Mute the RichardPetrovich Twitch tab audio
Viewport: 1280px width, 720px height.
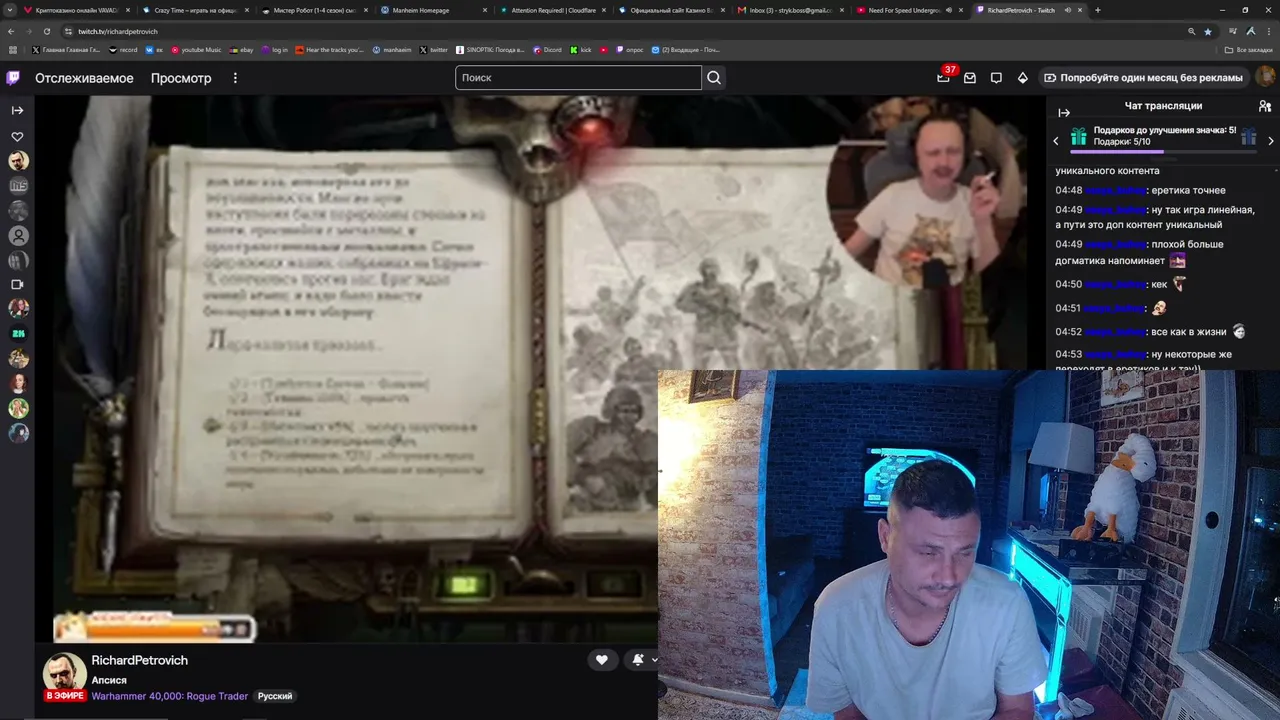tap(1067, 10)
